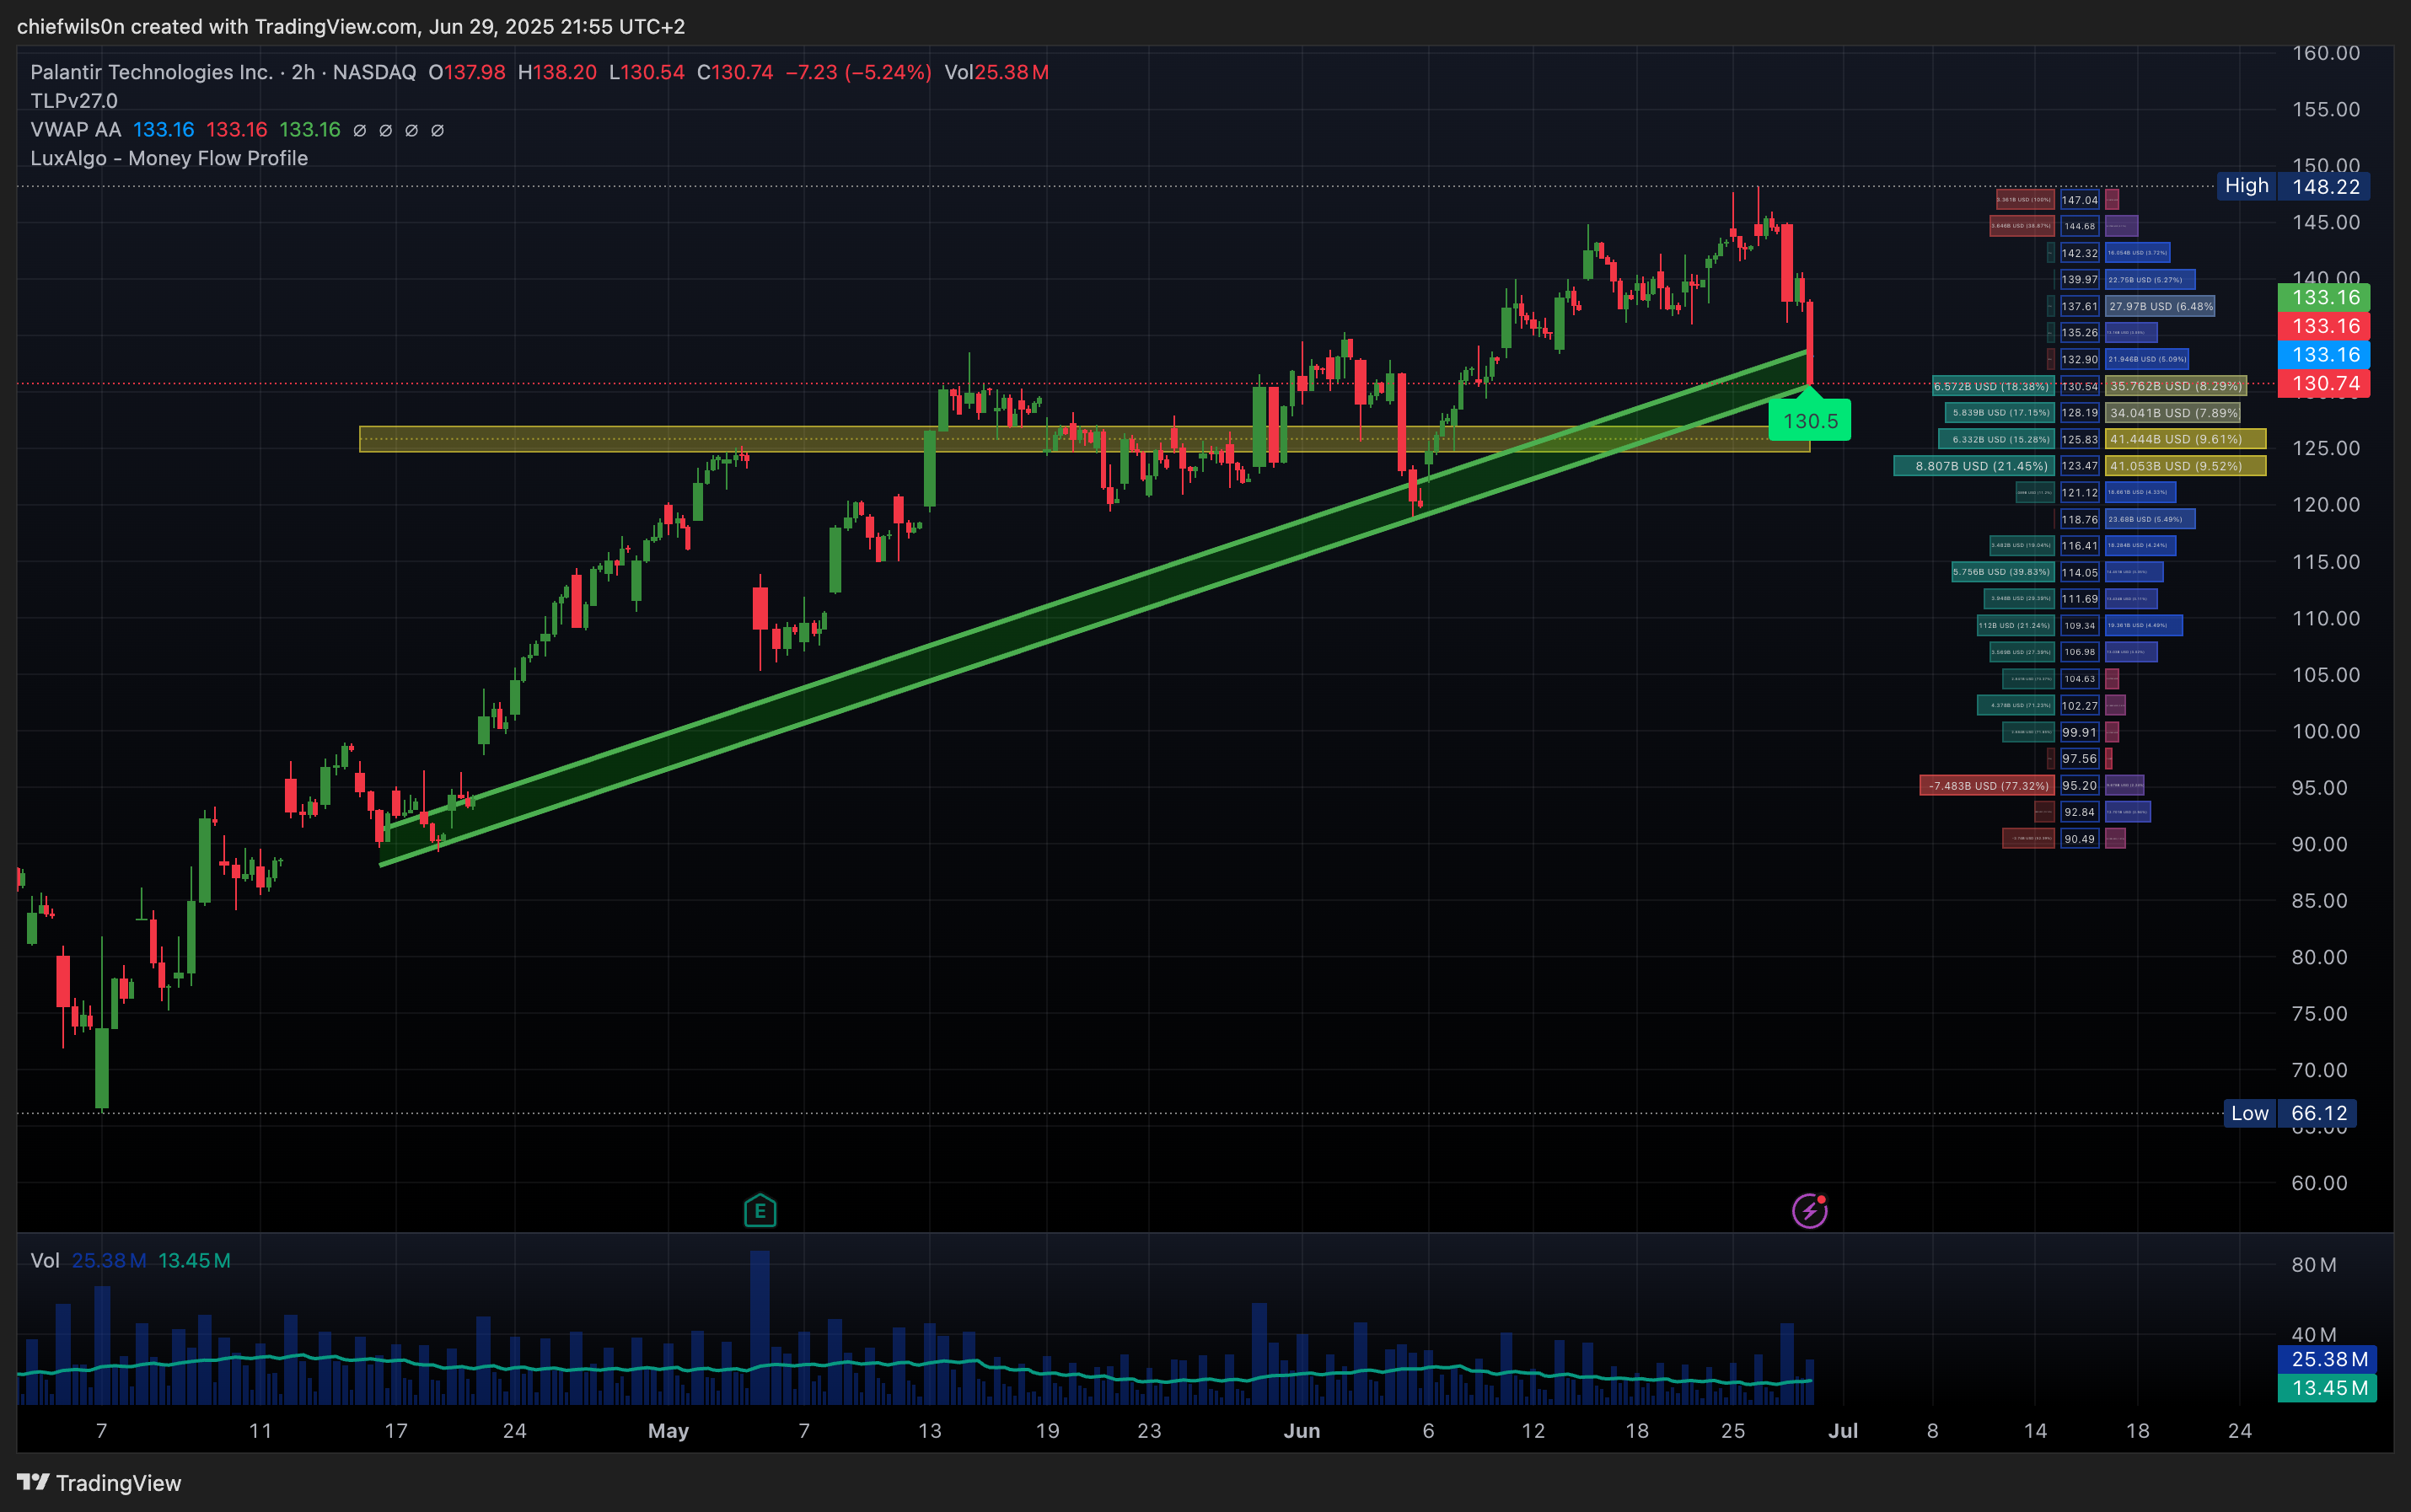Select the TLPv27.0 indicator legend

tap(74, 101)
